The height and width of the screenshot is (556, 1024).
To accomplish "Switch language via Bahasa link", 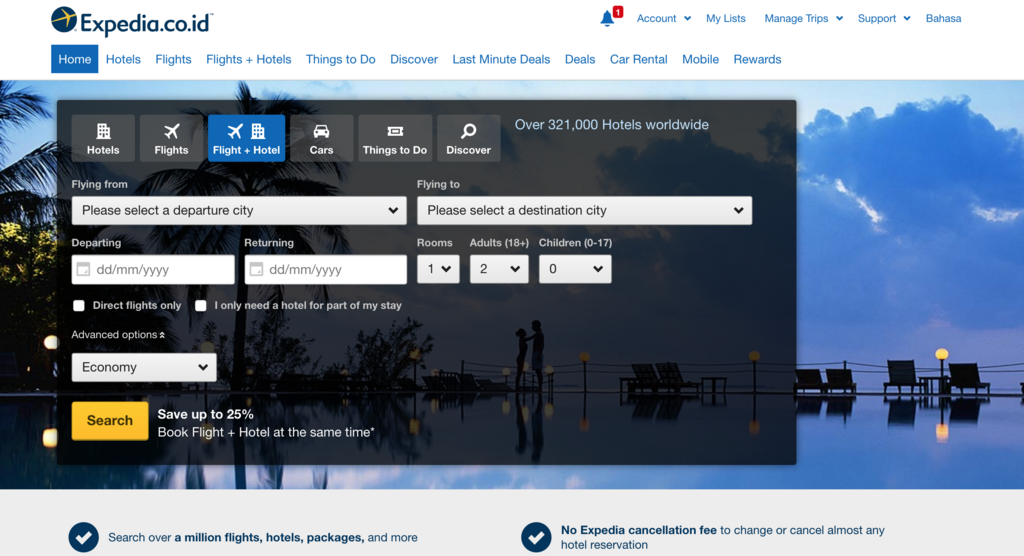I will 943,18.
